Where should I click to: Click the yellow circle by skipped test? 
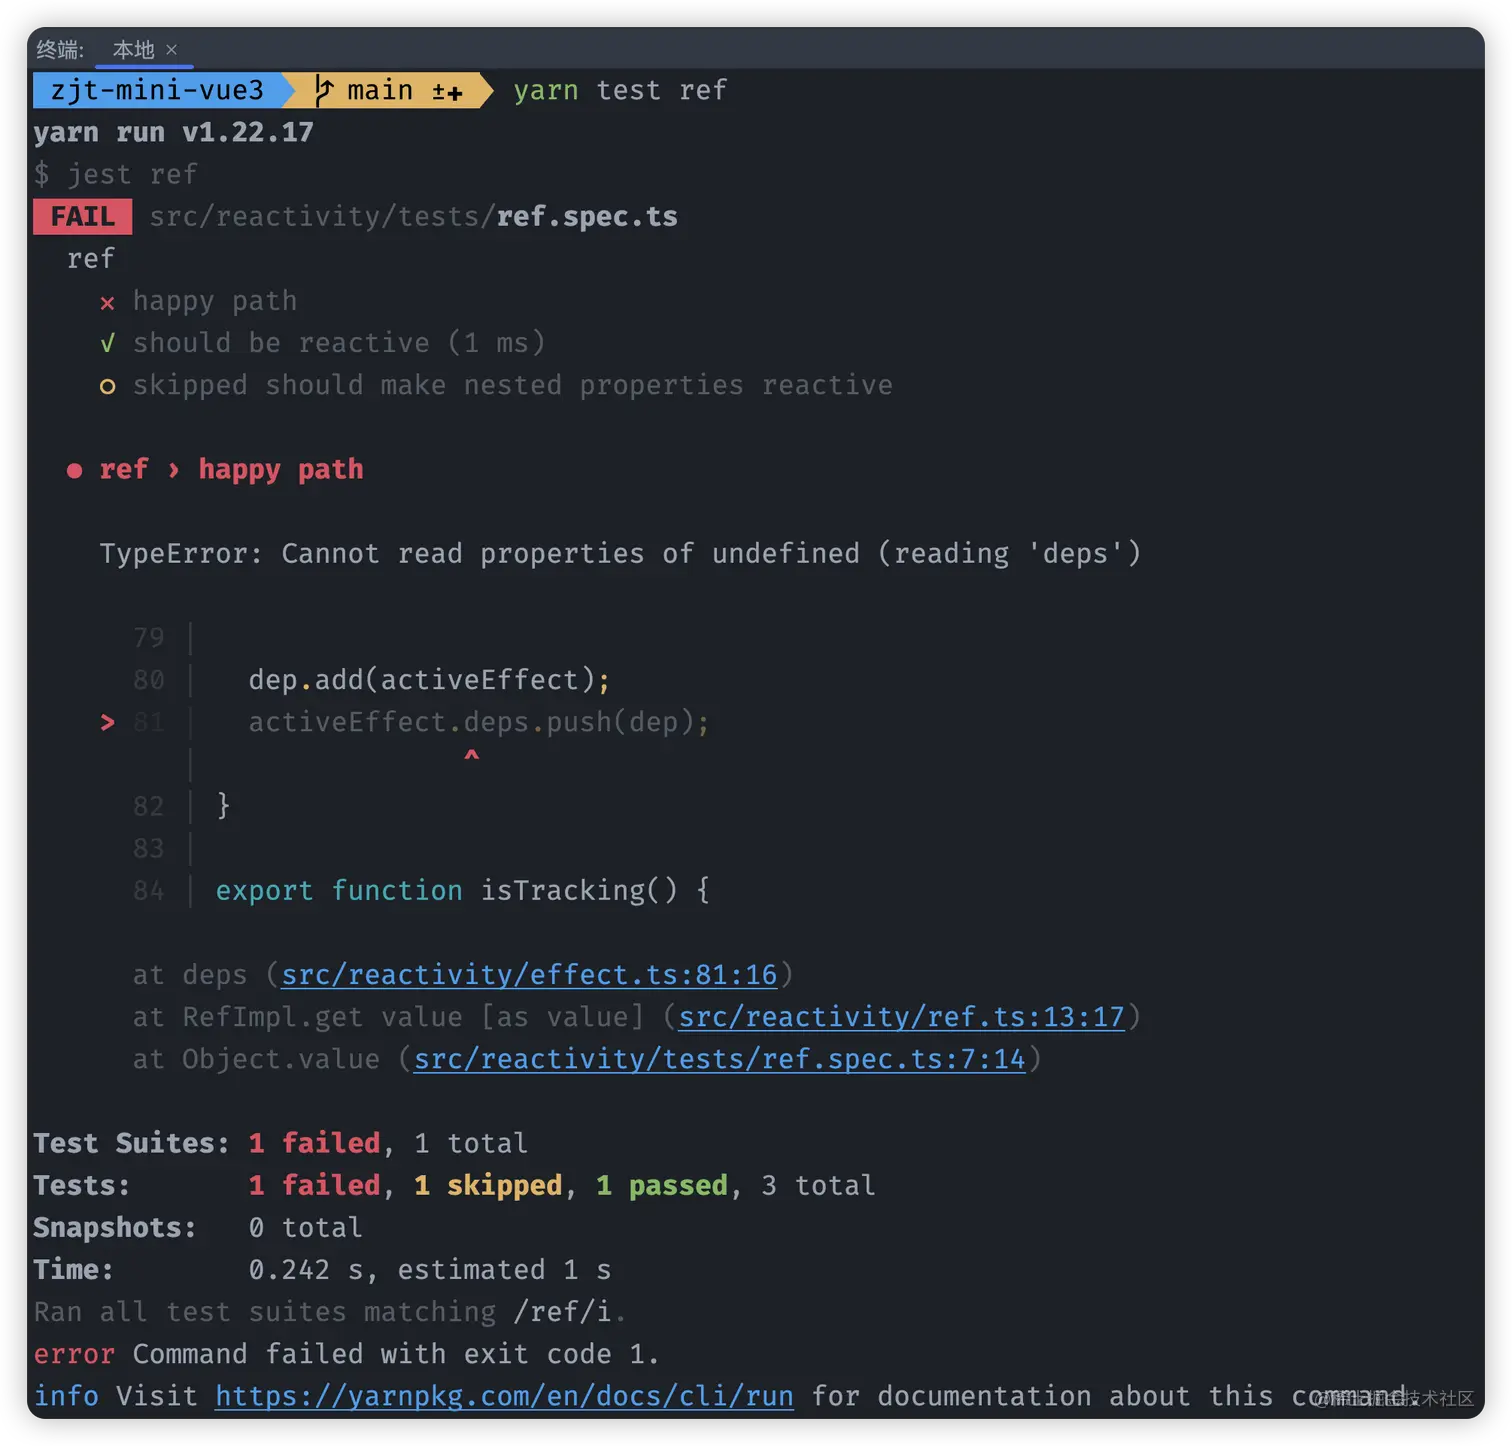coord(107,386)
